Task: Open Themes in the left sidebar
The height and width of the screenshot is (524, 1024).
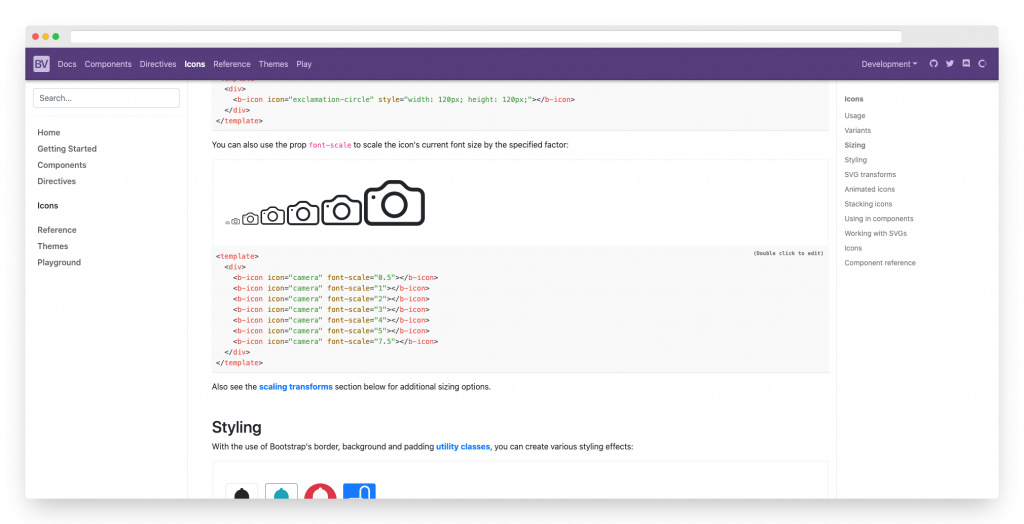Action: tap(53, 246)
